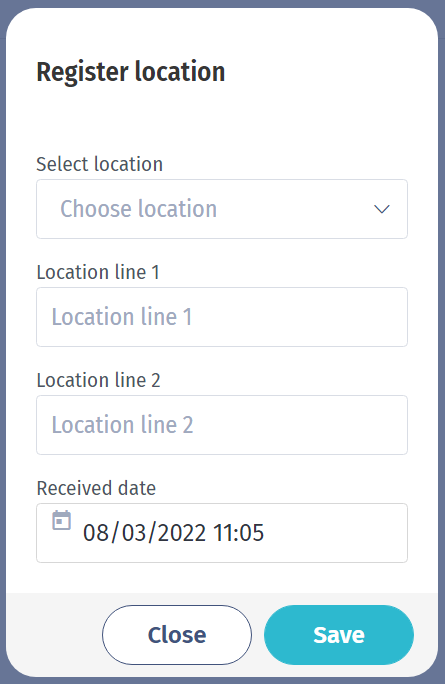
Task: Click the Select location label
Action: pos(99,164)
